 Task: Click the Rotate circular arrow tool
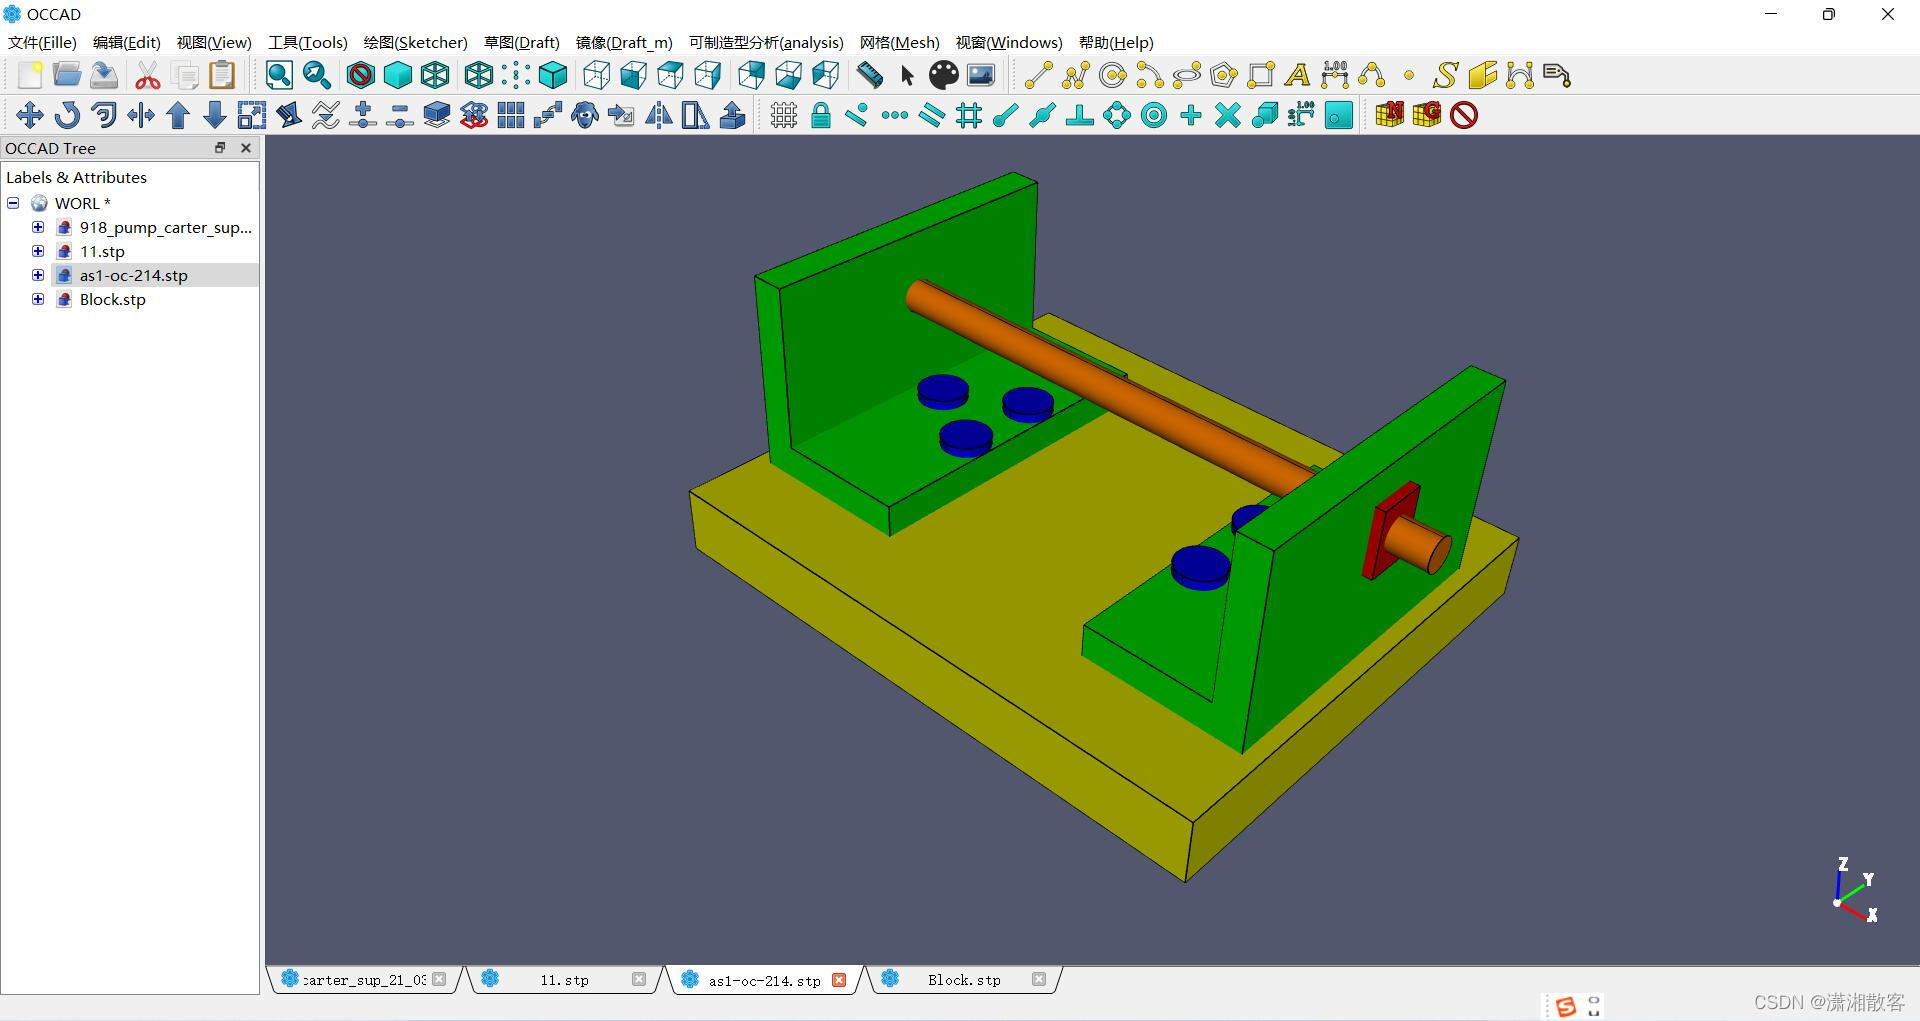point(67,115)
